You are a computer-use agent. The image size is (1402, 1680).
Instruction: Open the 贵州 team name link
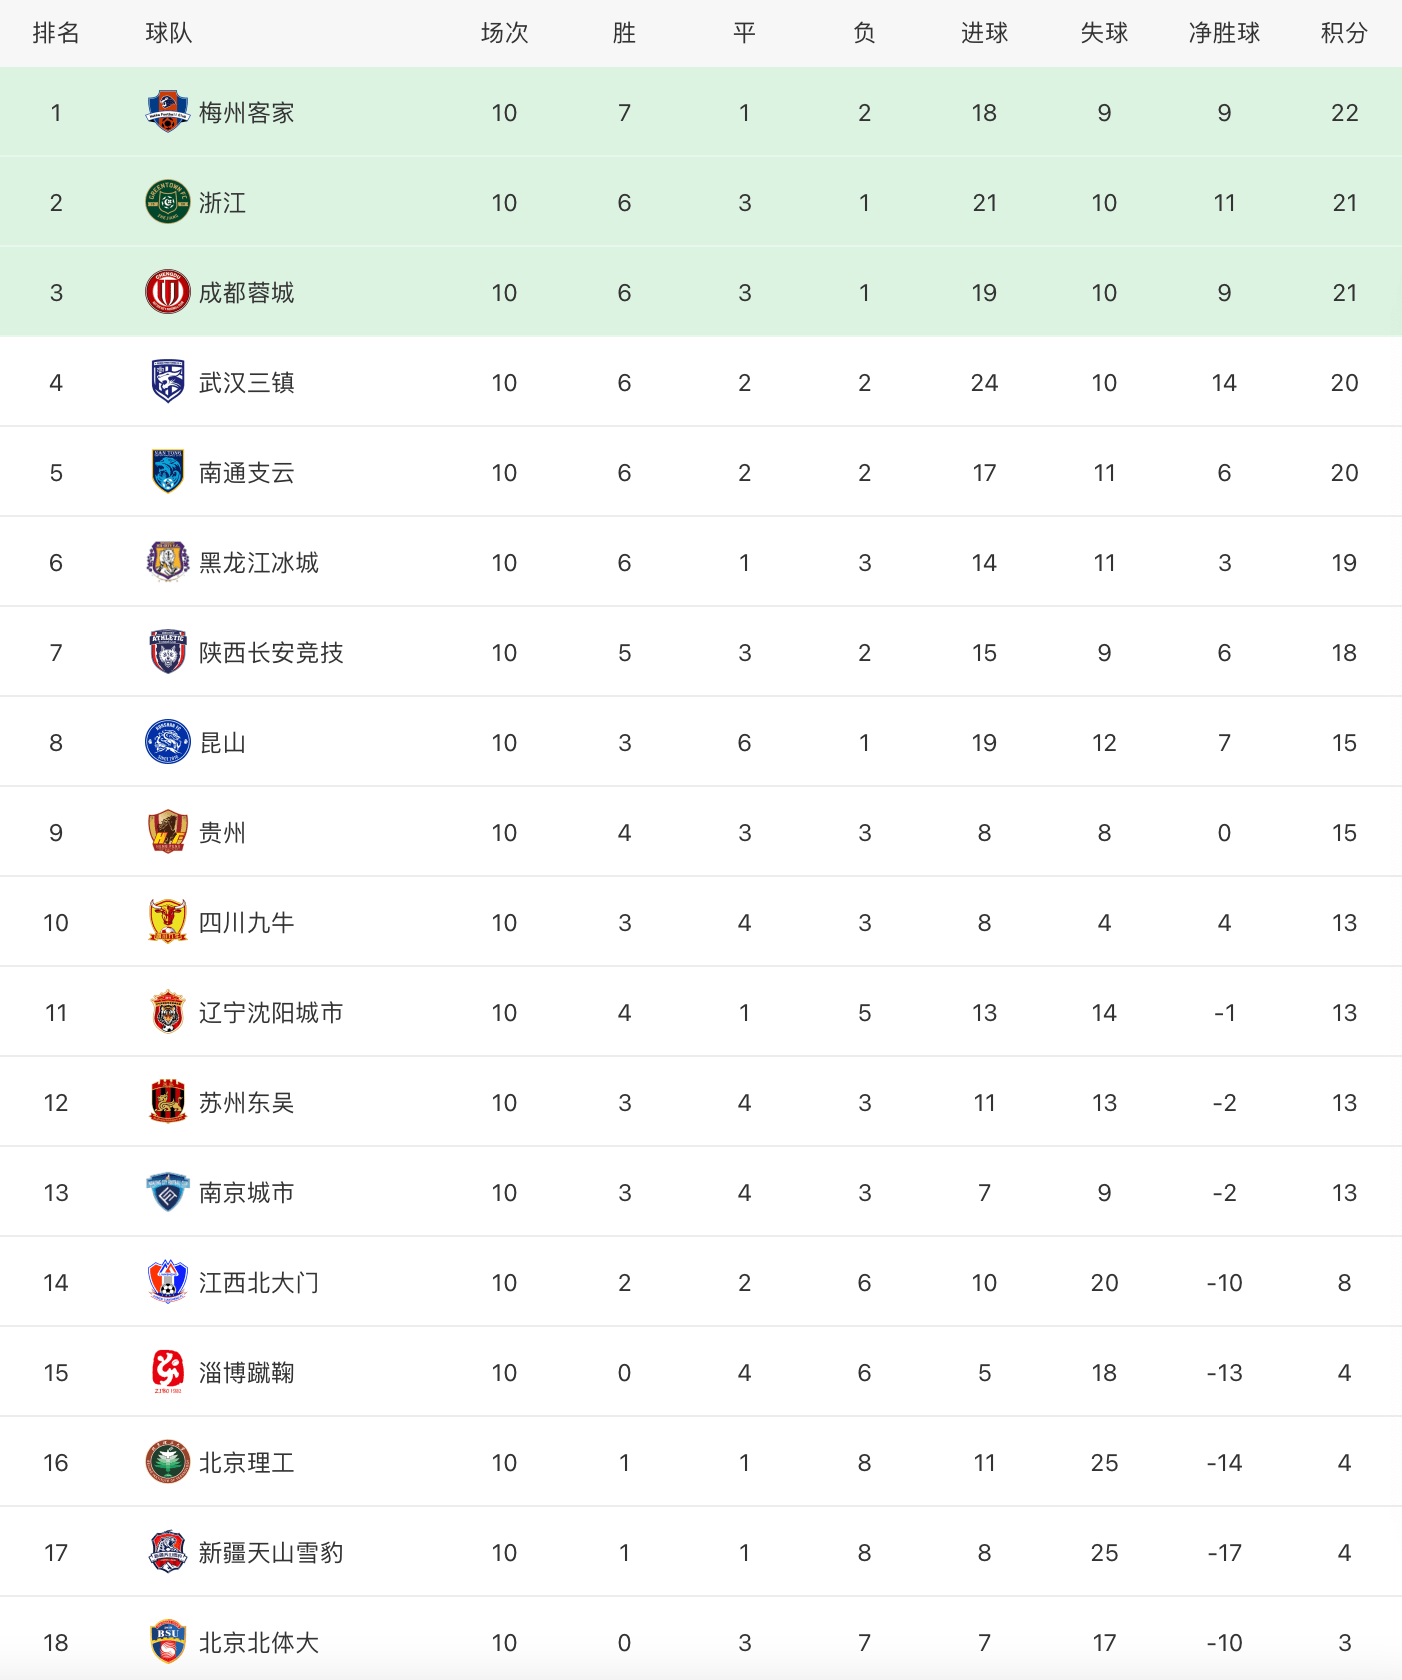pos(222,833)
